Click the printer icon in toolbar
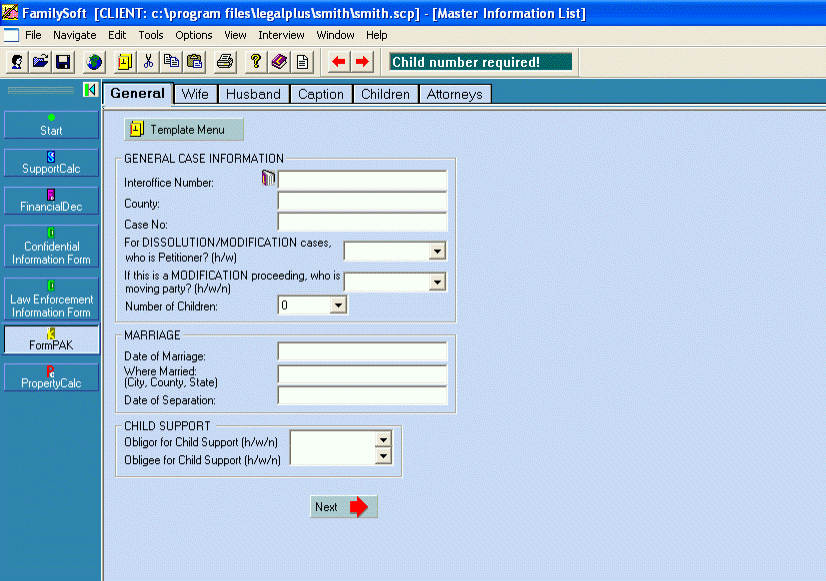Screen dimensions: 826x581 point(225,62)
